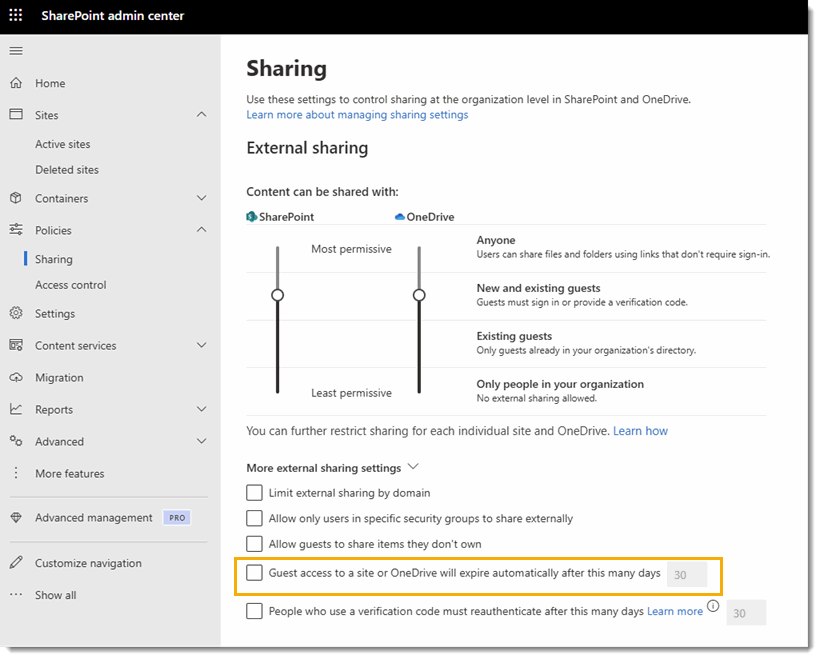The height and width of the screenshot is (659, 820).
Task: Click New and existing guests label
Action: [x=538, y=288]
